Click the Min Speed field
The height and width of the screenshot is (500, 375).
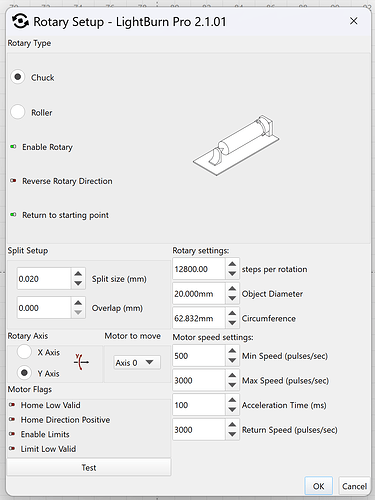199,356
